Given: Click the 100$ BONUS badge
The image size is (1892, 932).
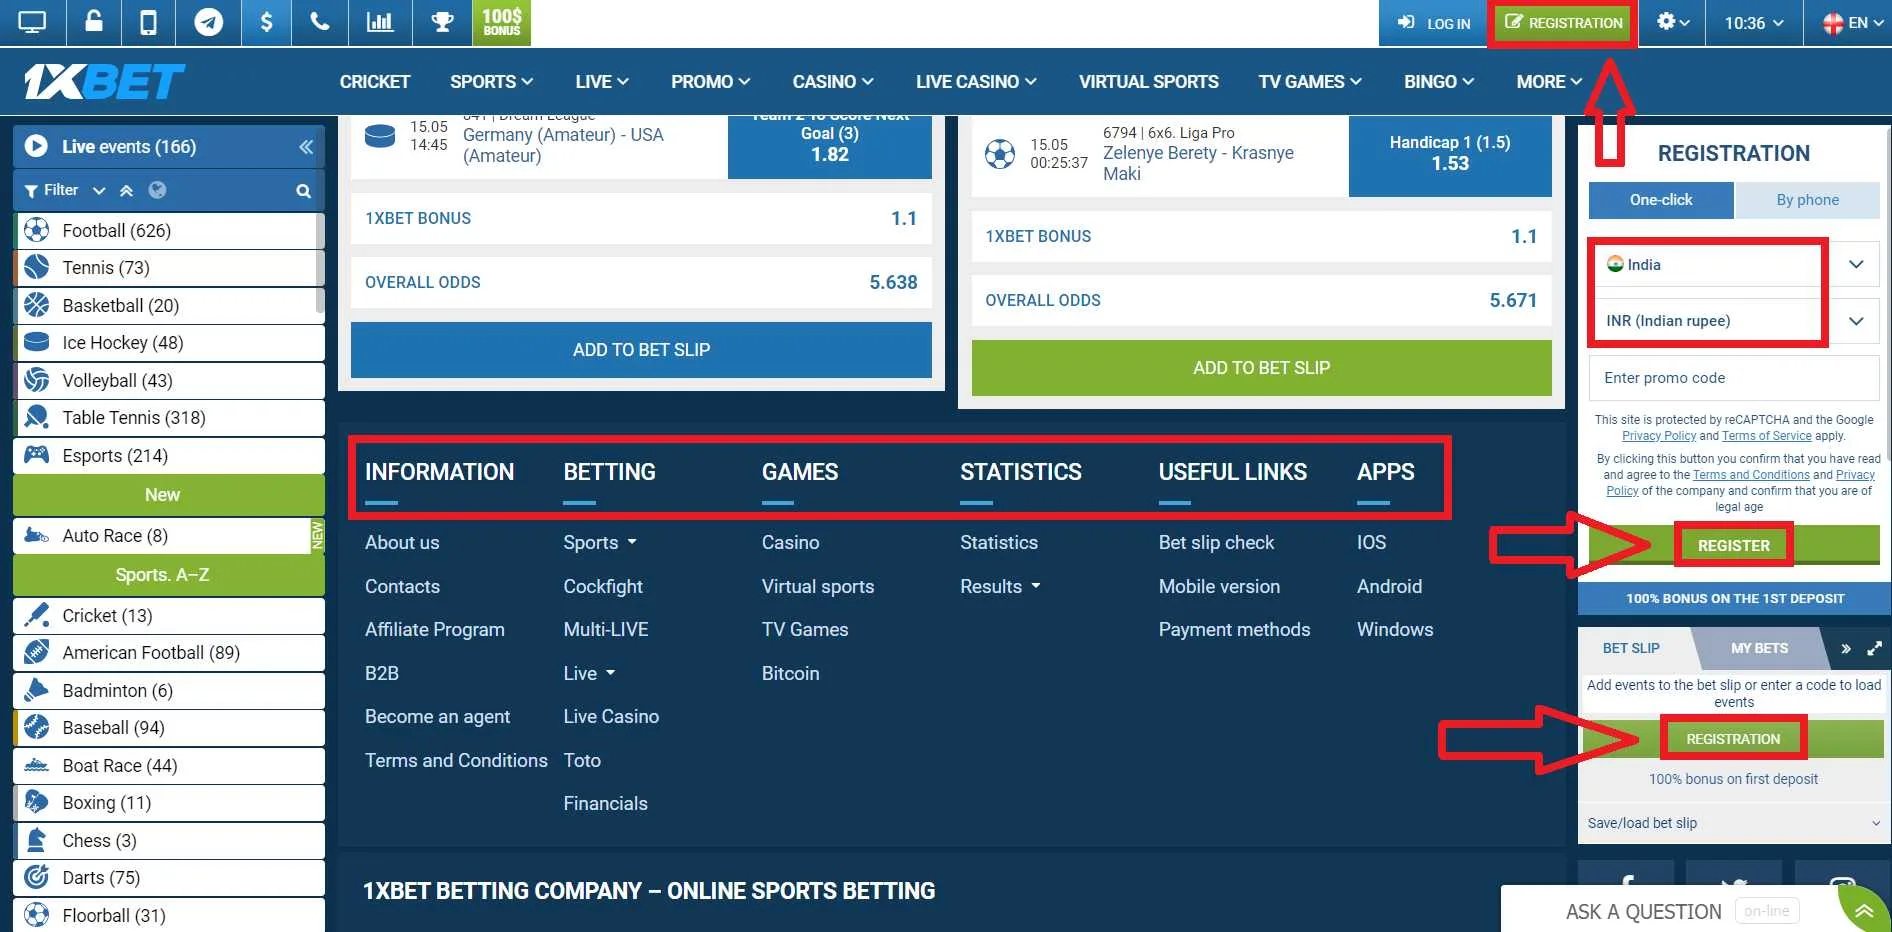Looking at the screenshot, I should [501, 22].
